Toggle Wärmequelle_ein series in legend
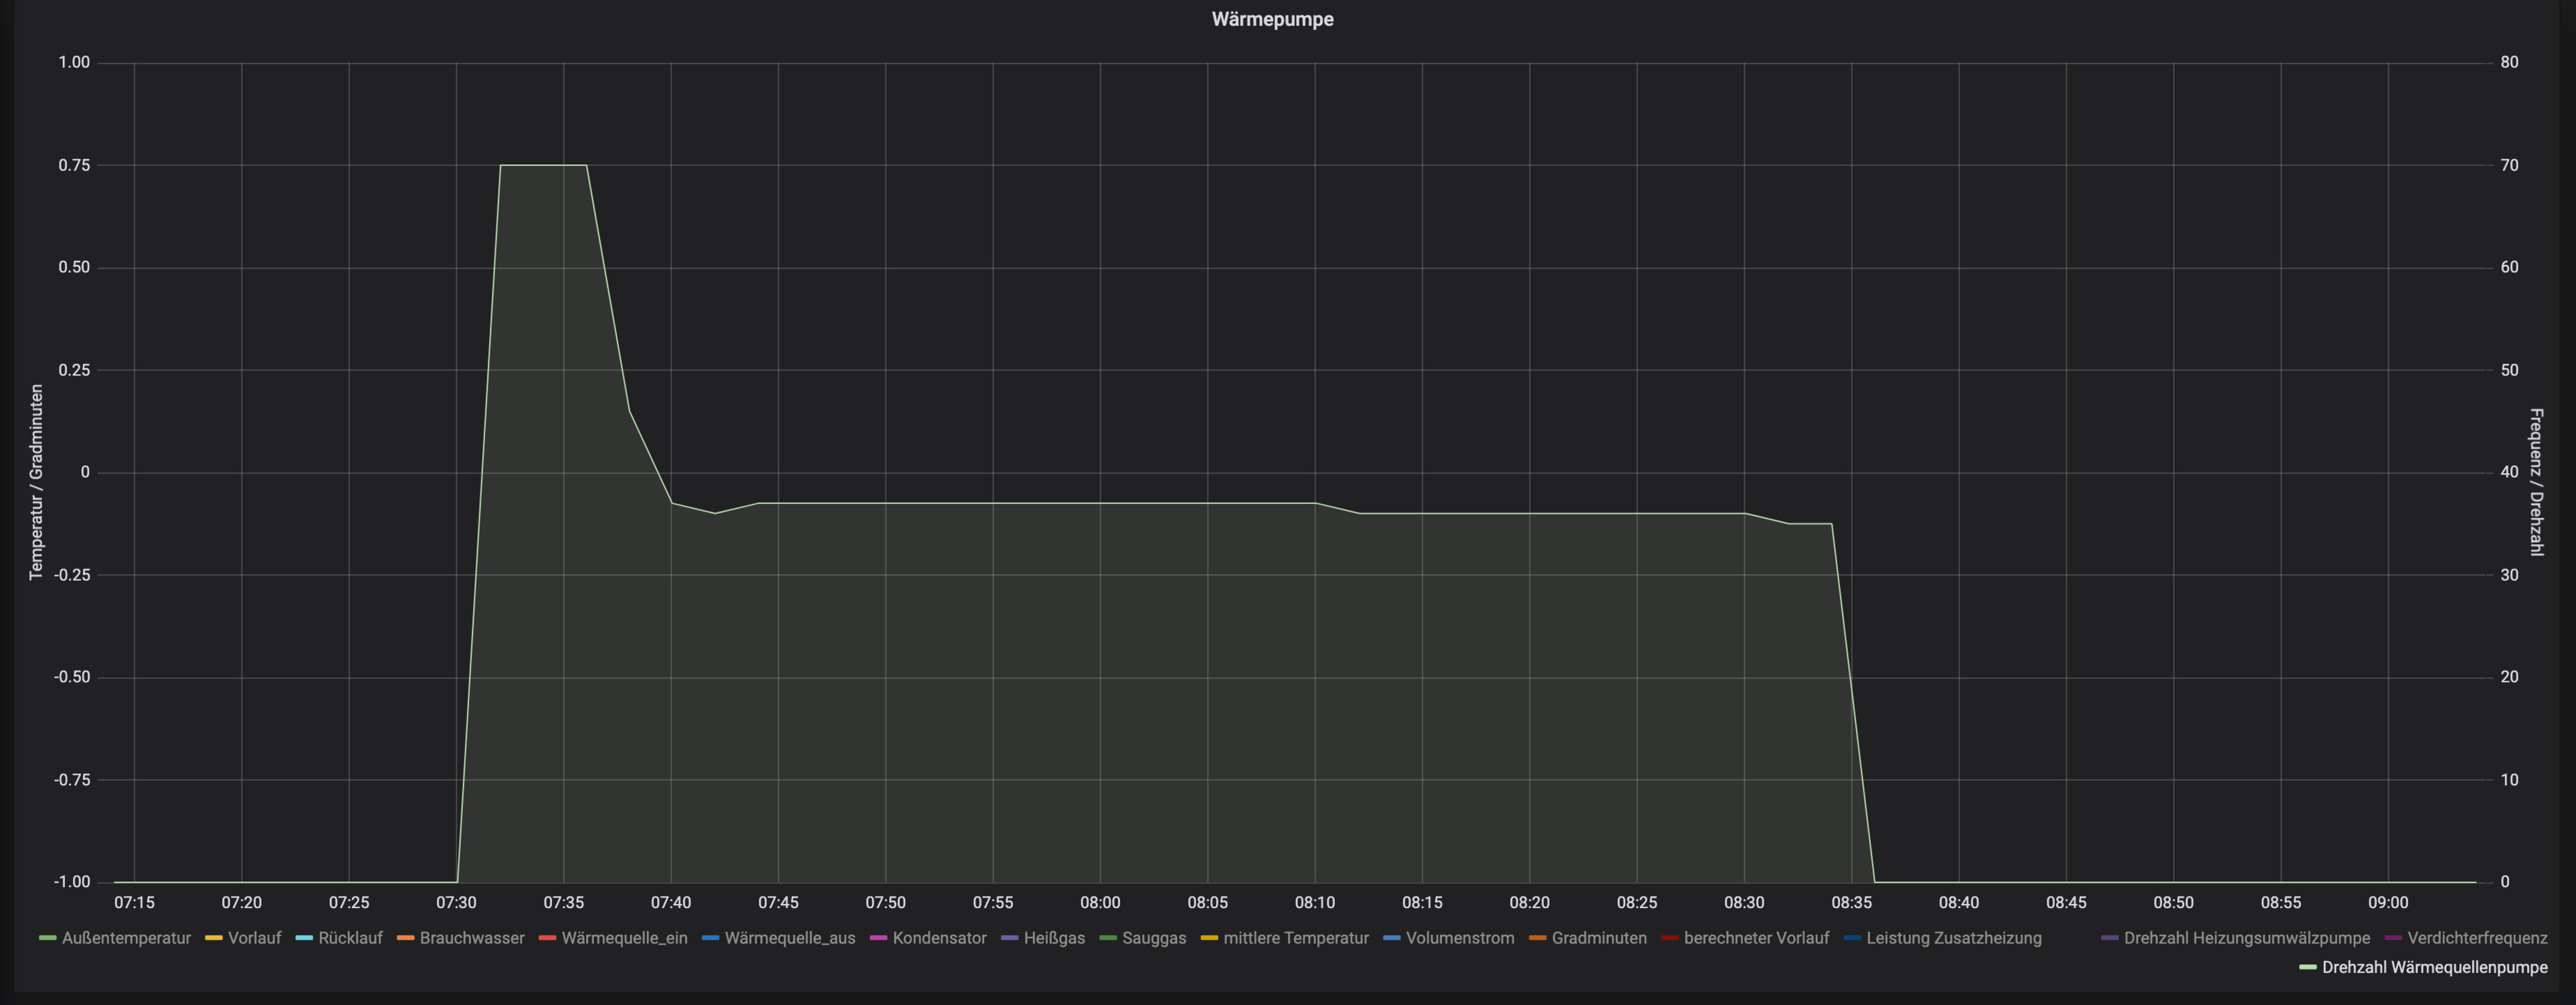 624,938
